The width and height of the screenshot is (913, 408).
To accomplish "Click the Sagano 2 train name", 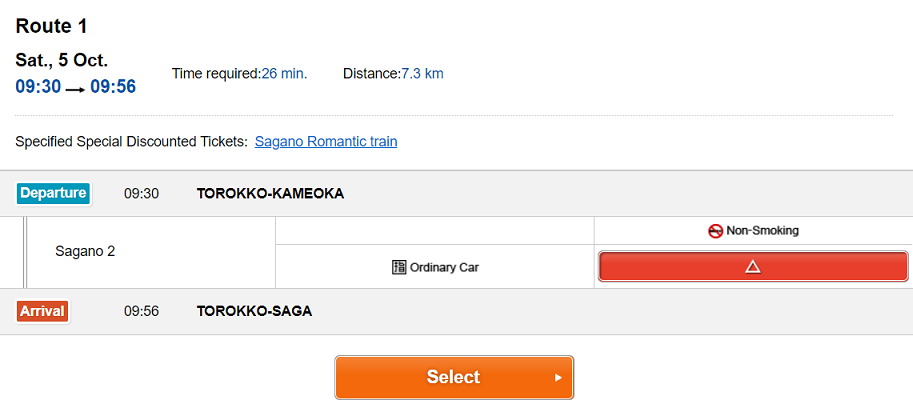I will [x=85, y=251].
